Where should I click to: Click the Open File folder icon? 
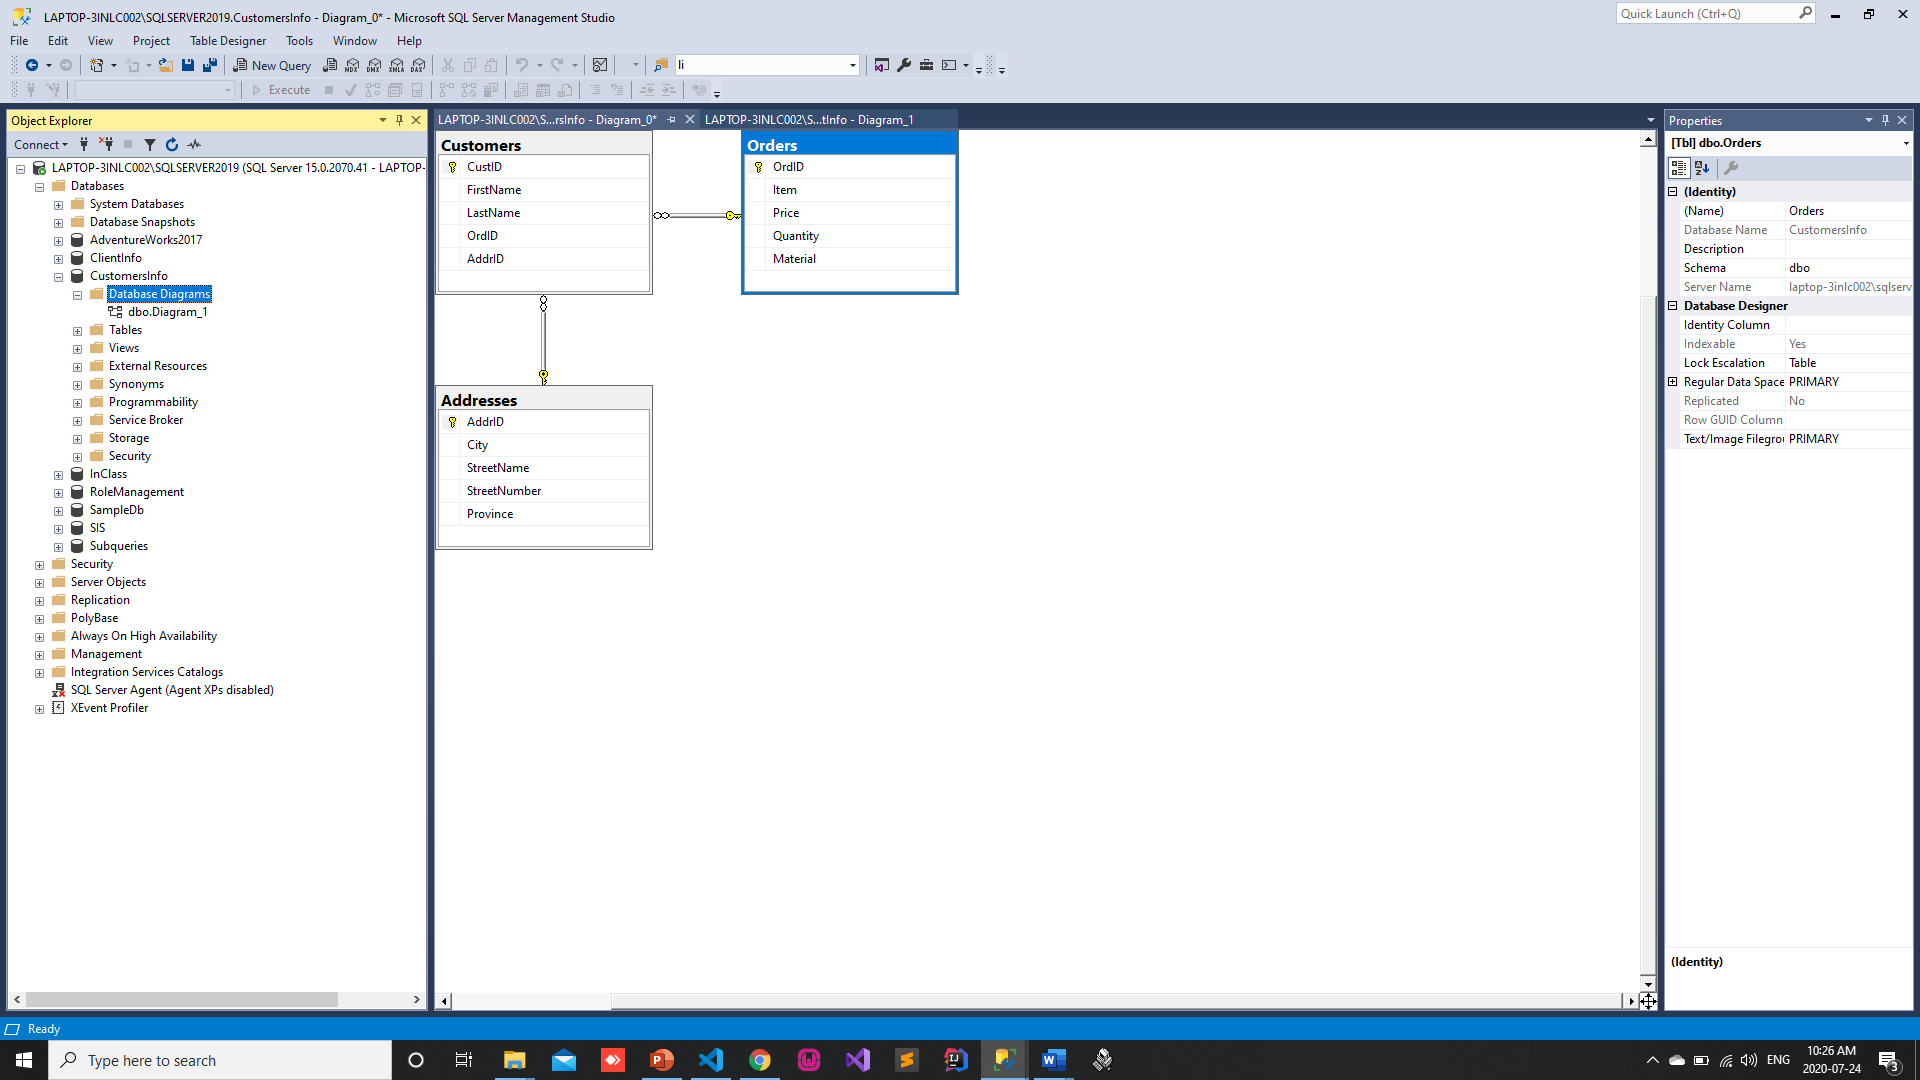click(x=166, y=65)
